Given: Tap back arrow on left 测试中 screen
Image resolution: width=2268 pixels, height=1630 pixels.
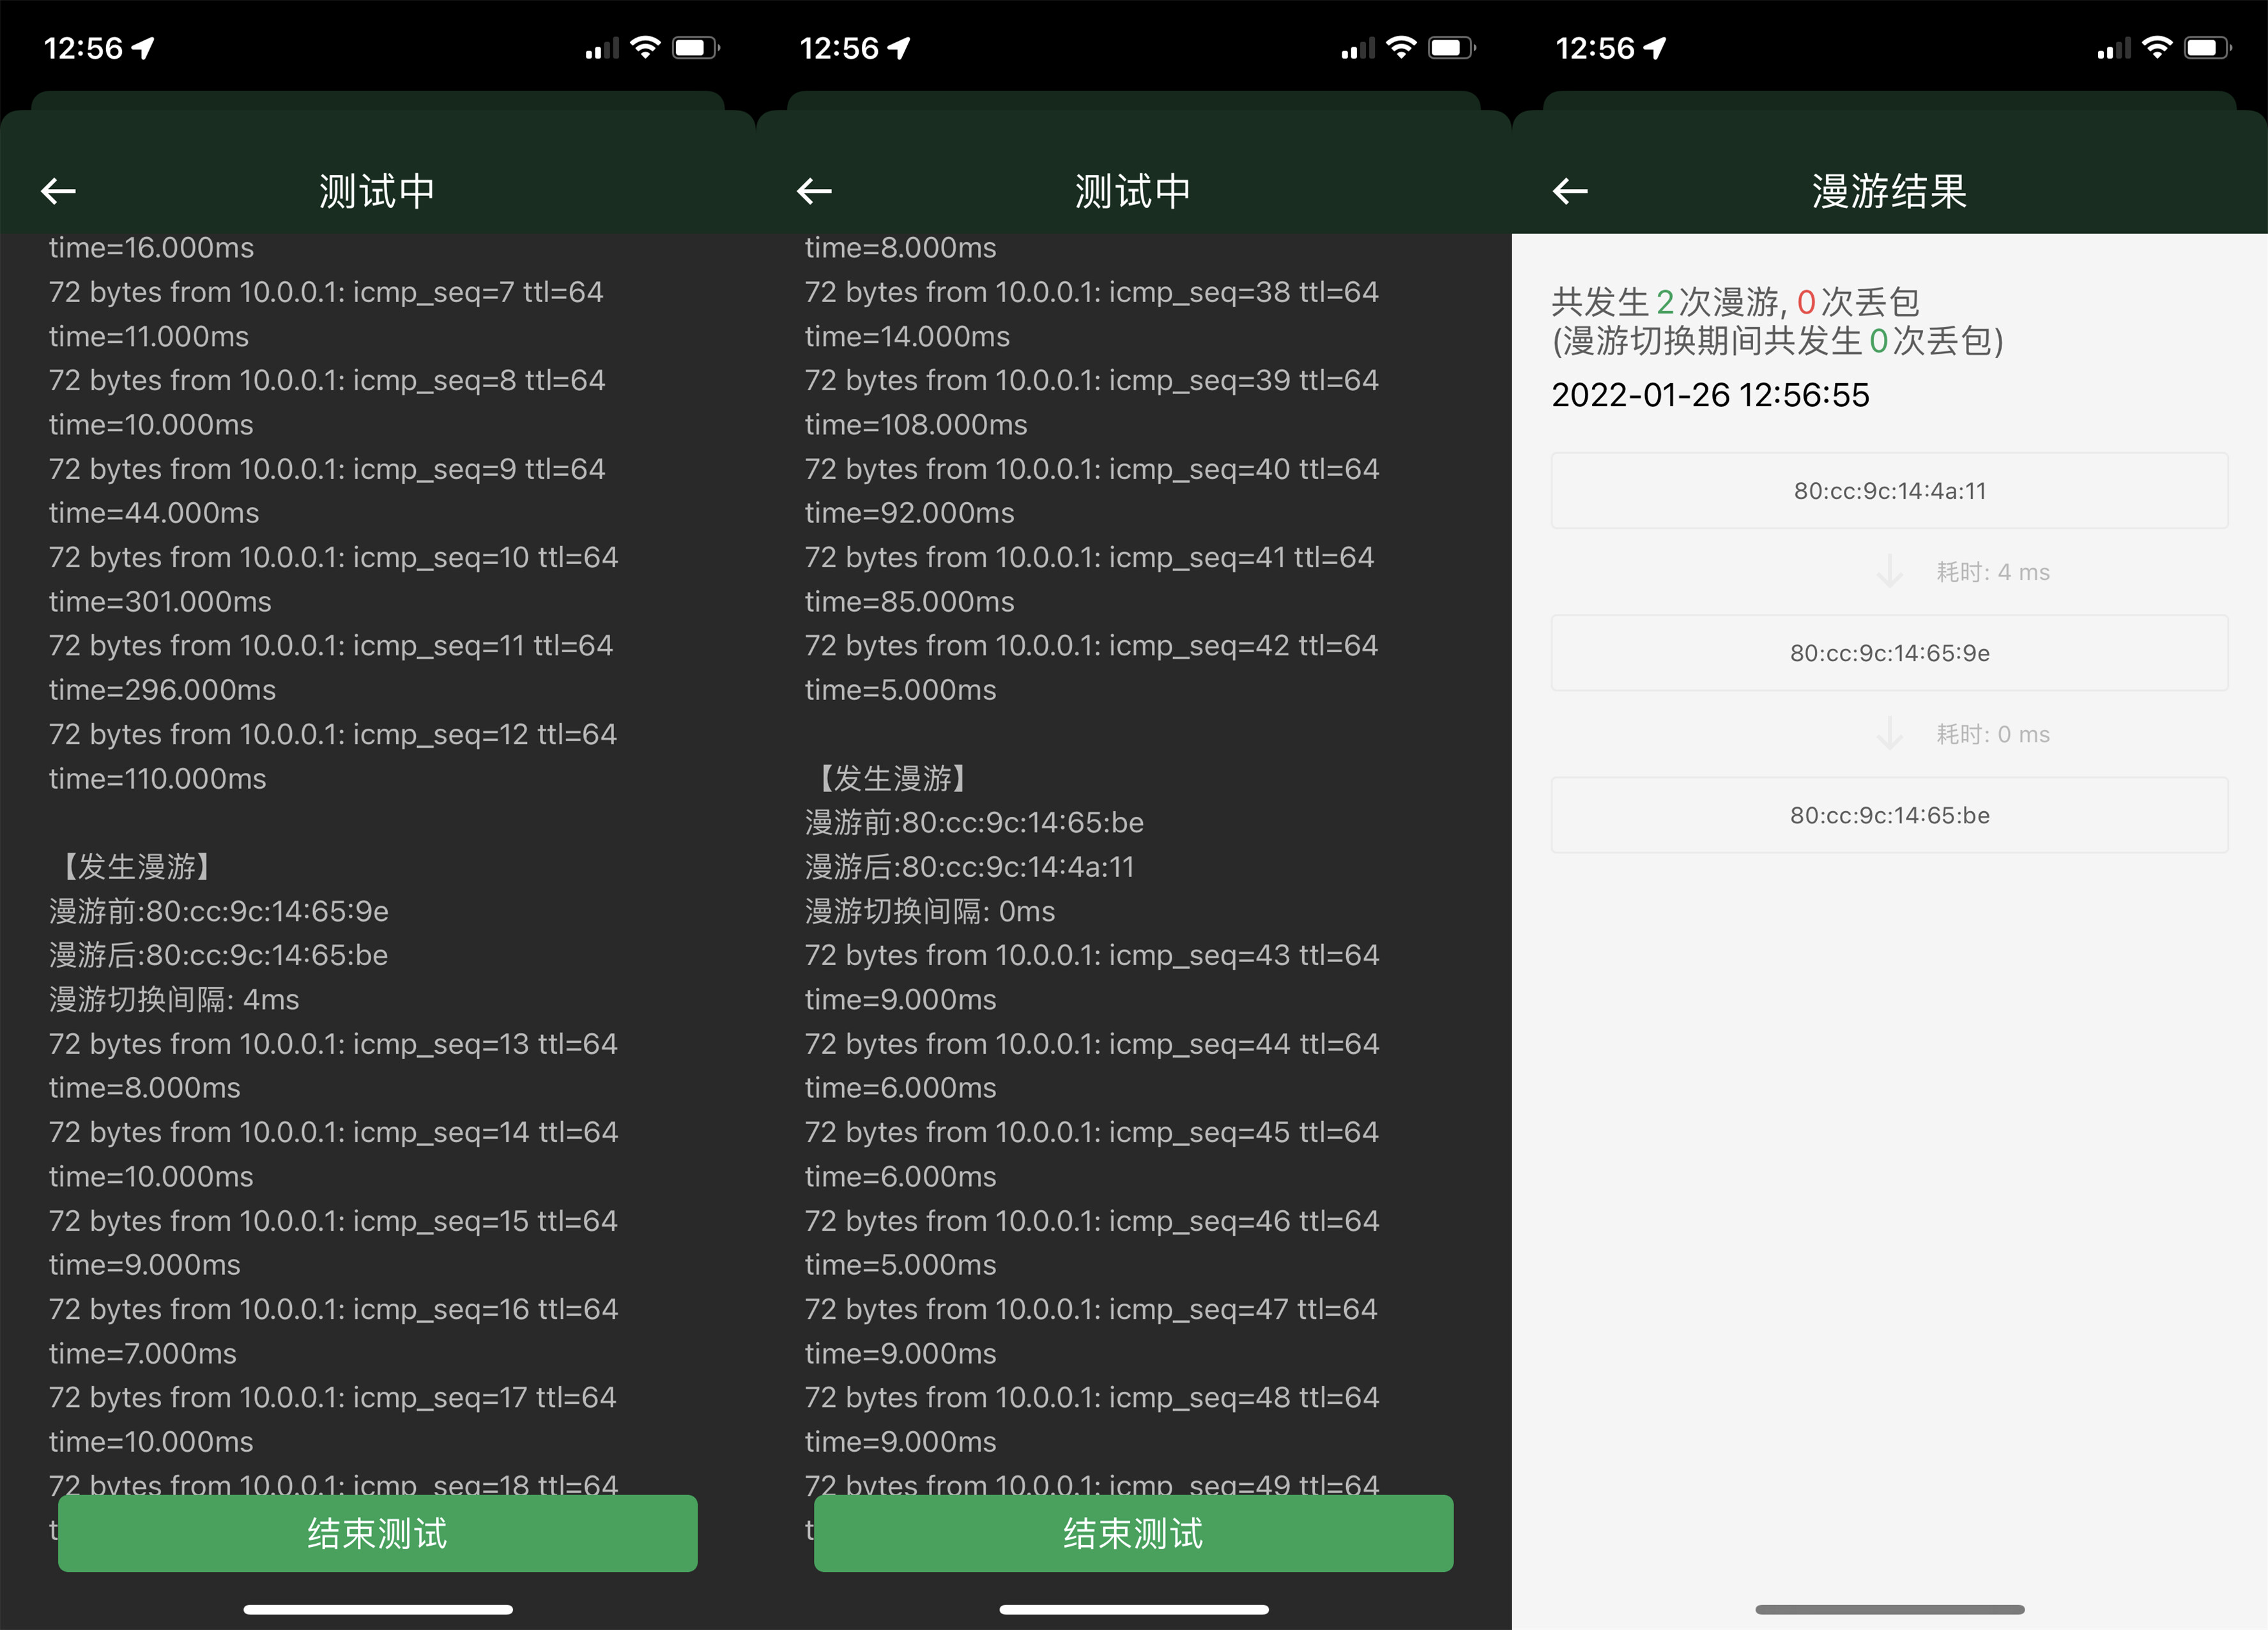Looking at the screenshot, I should pos(58,191).
